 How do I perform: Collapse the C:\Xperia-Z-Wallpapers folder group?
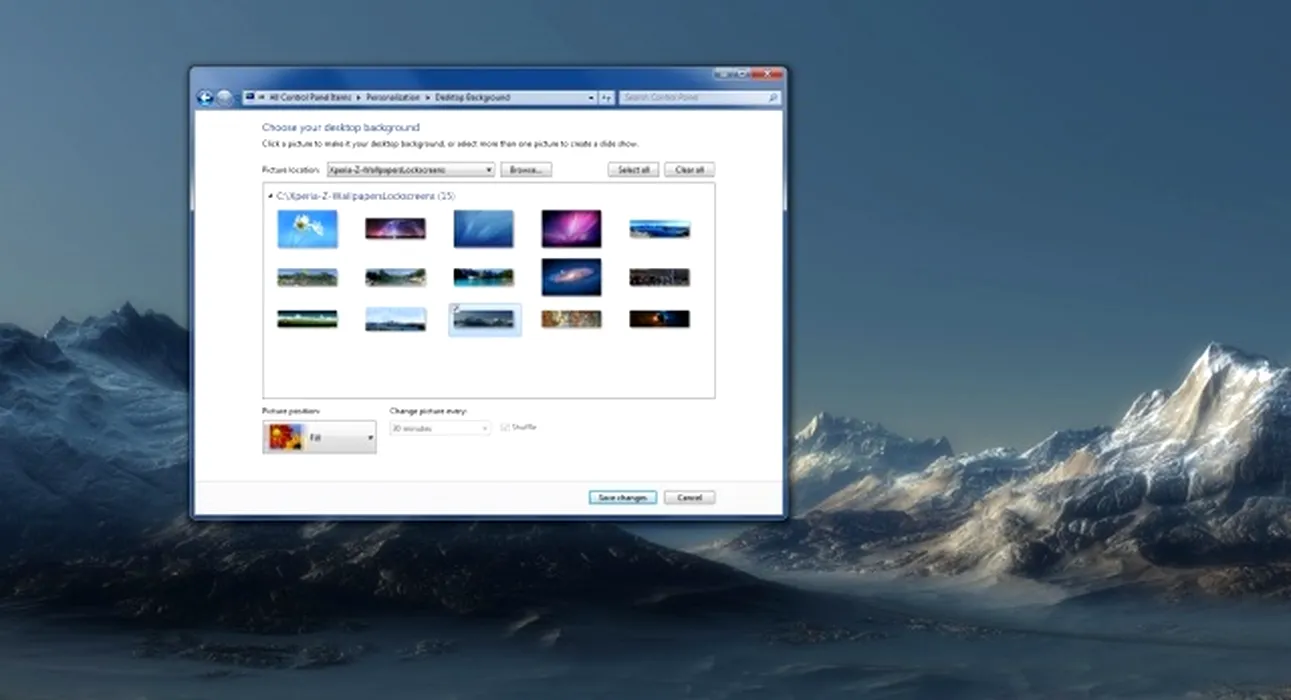(x=271, y=197)
